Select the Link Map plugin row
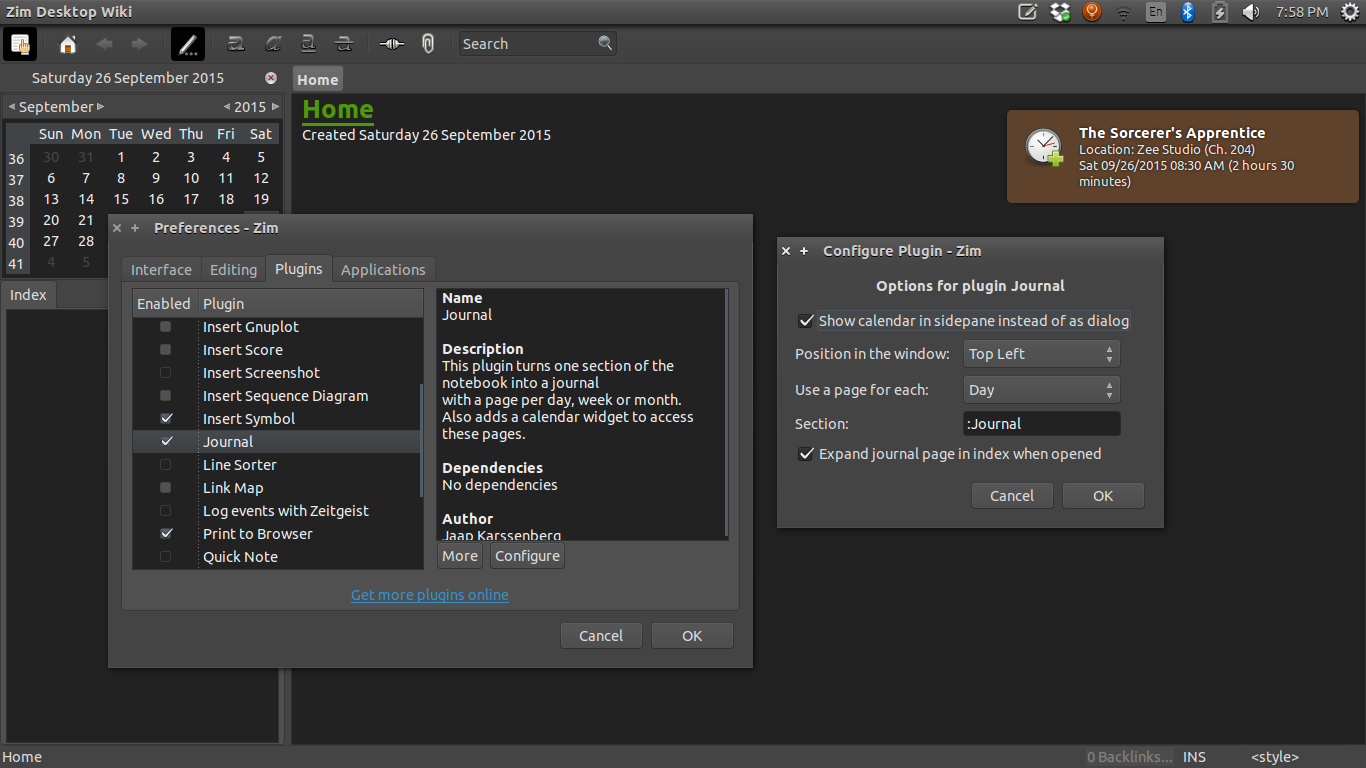 277,487
